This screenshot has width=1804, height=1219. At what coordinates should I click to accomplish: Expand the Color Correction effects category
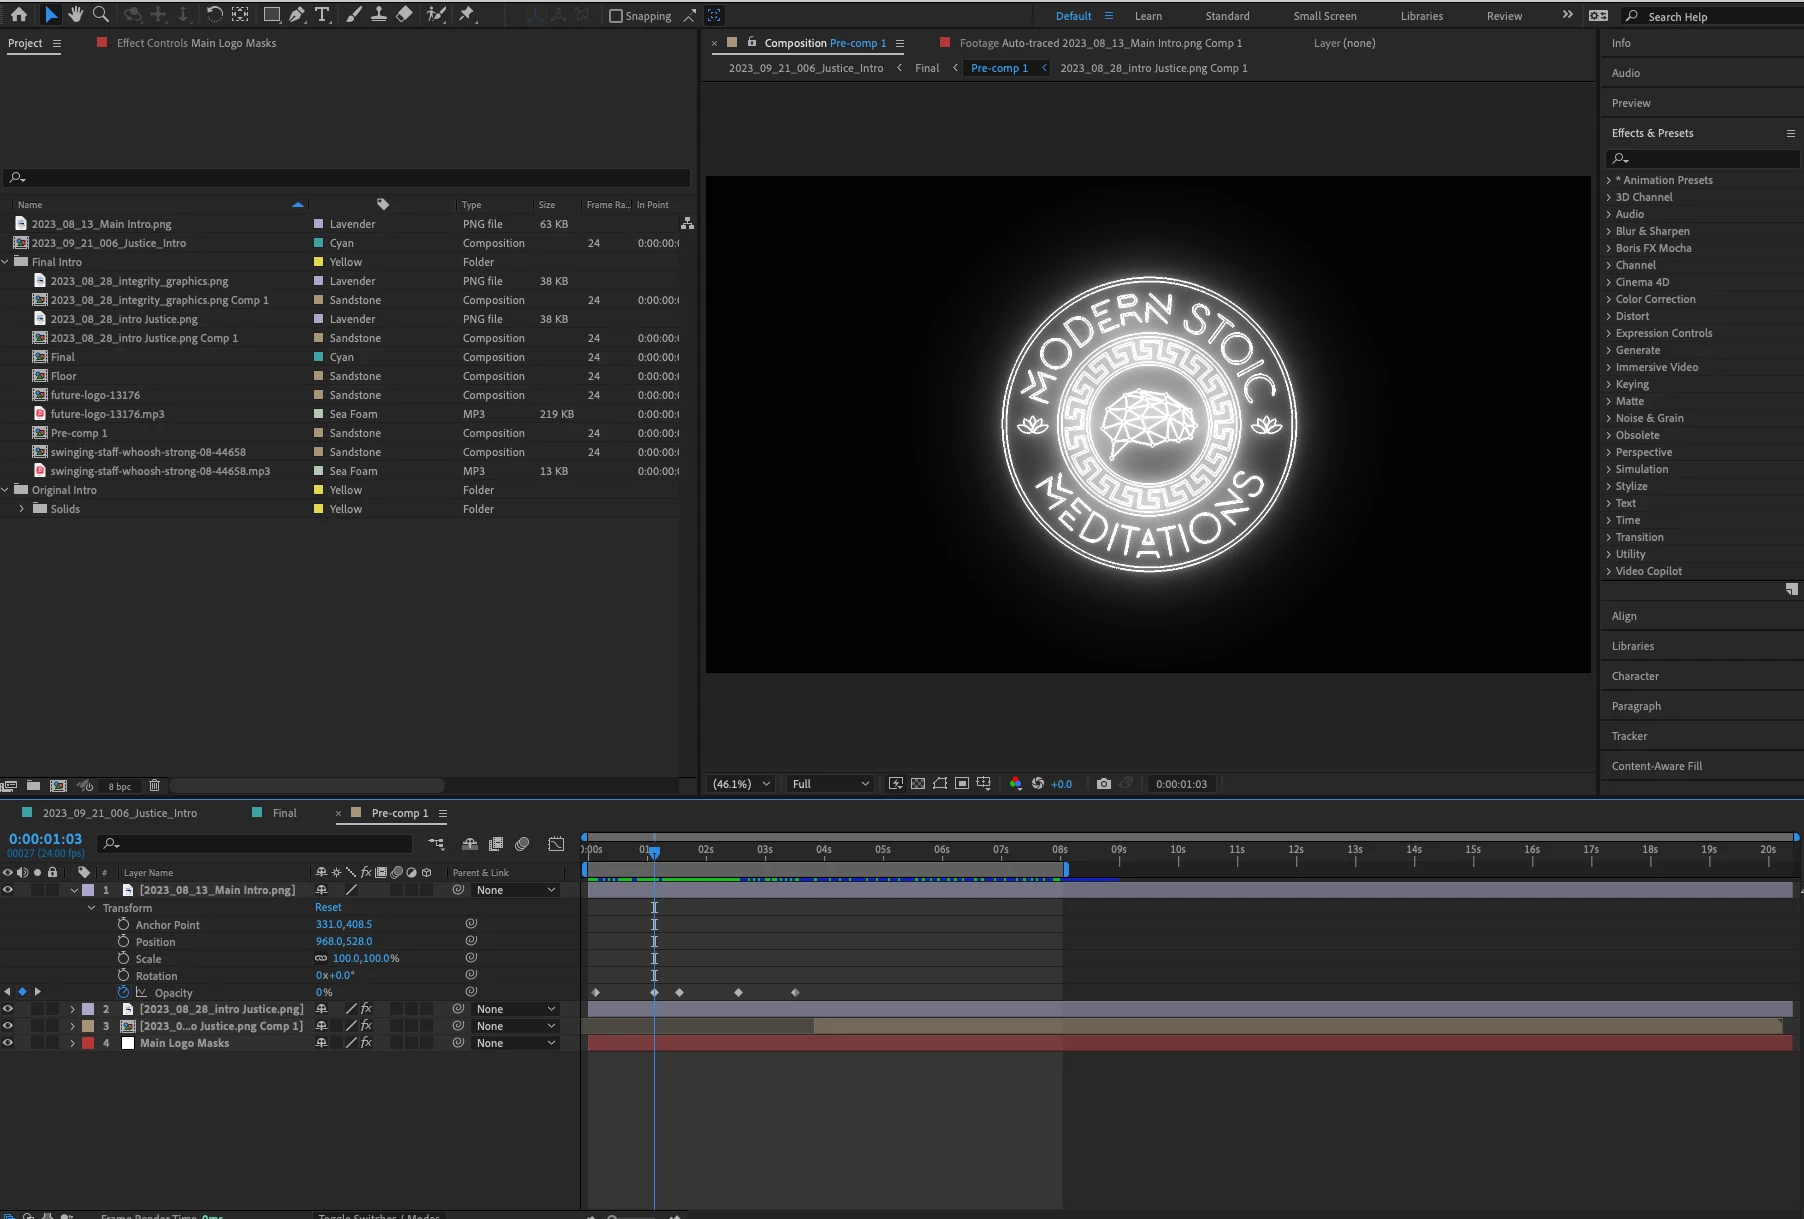(x=1609, y=299)
